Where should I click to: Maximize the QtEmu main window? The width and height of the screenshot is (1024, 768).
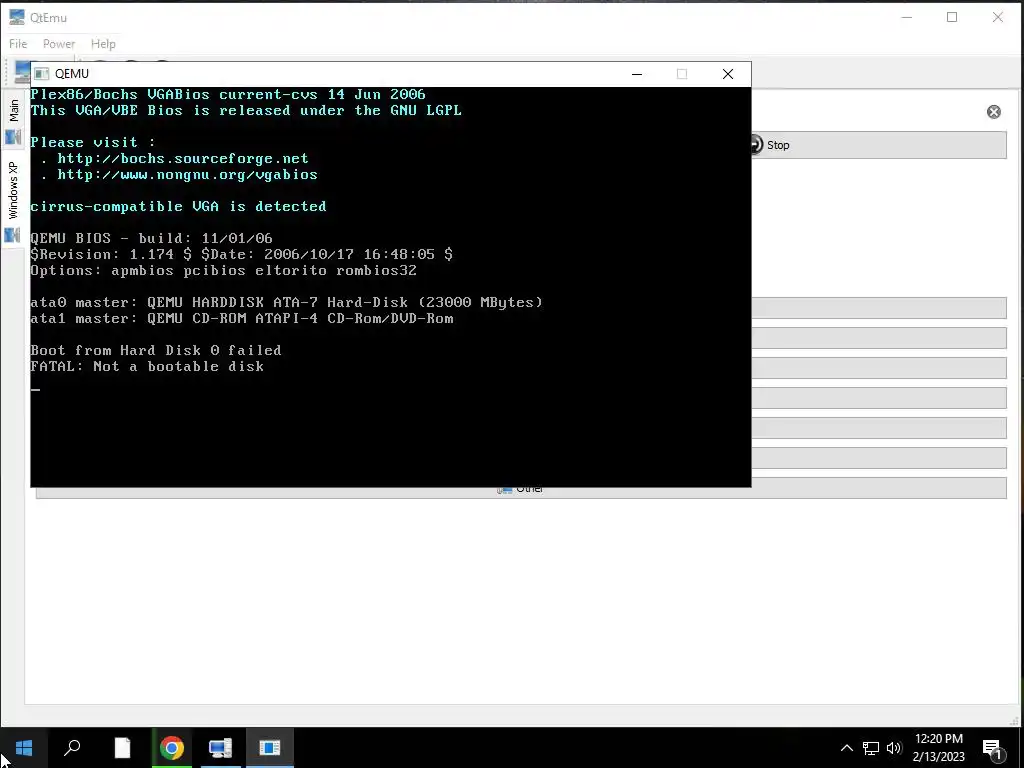pos(952,18)
